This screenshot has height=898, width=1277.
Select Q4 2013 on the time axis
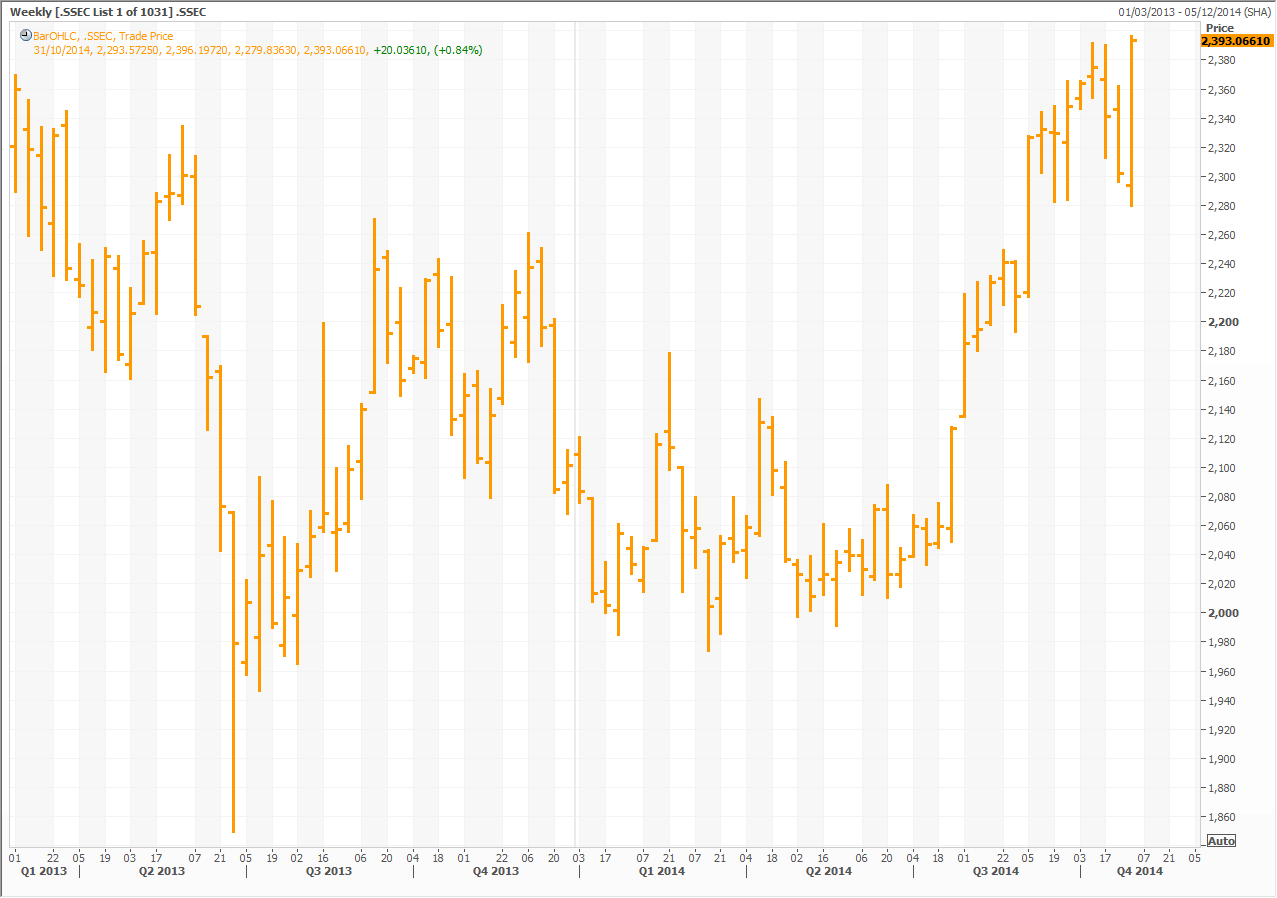pos(495,871)
